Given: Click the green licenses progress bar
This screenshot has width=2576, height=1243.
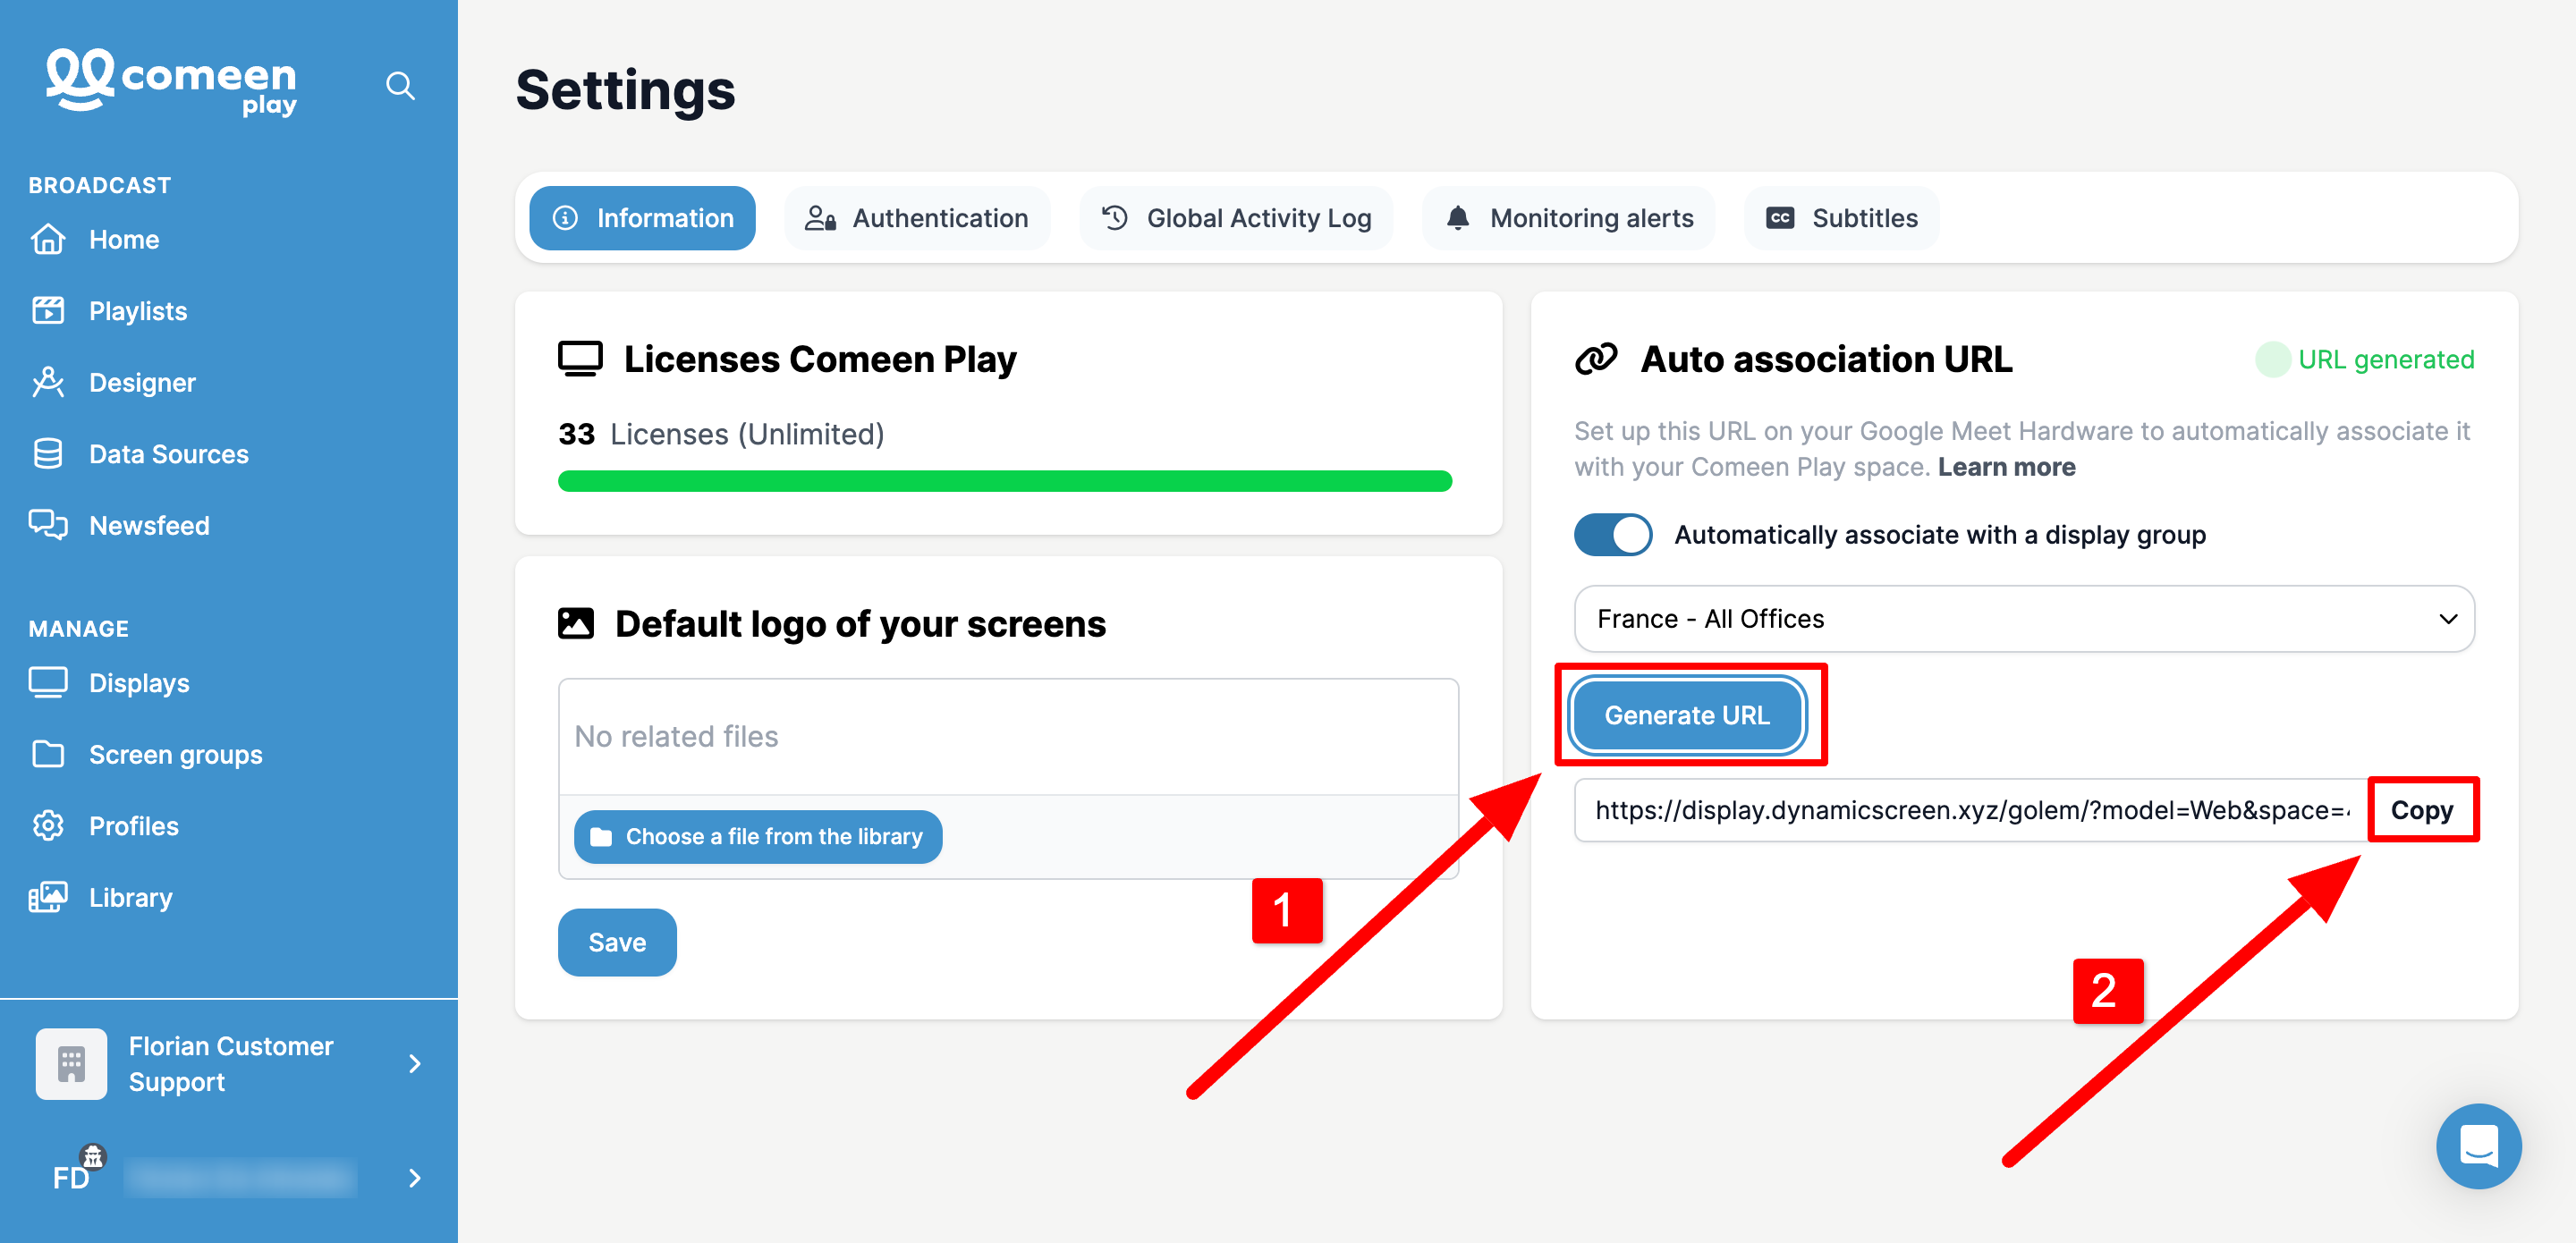Looking at the screenshot, I should (x=1005, y=481).
